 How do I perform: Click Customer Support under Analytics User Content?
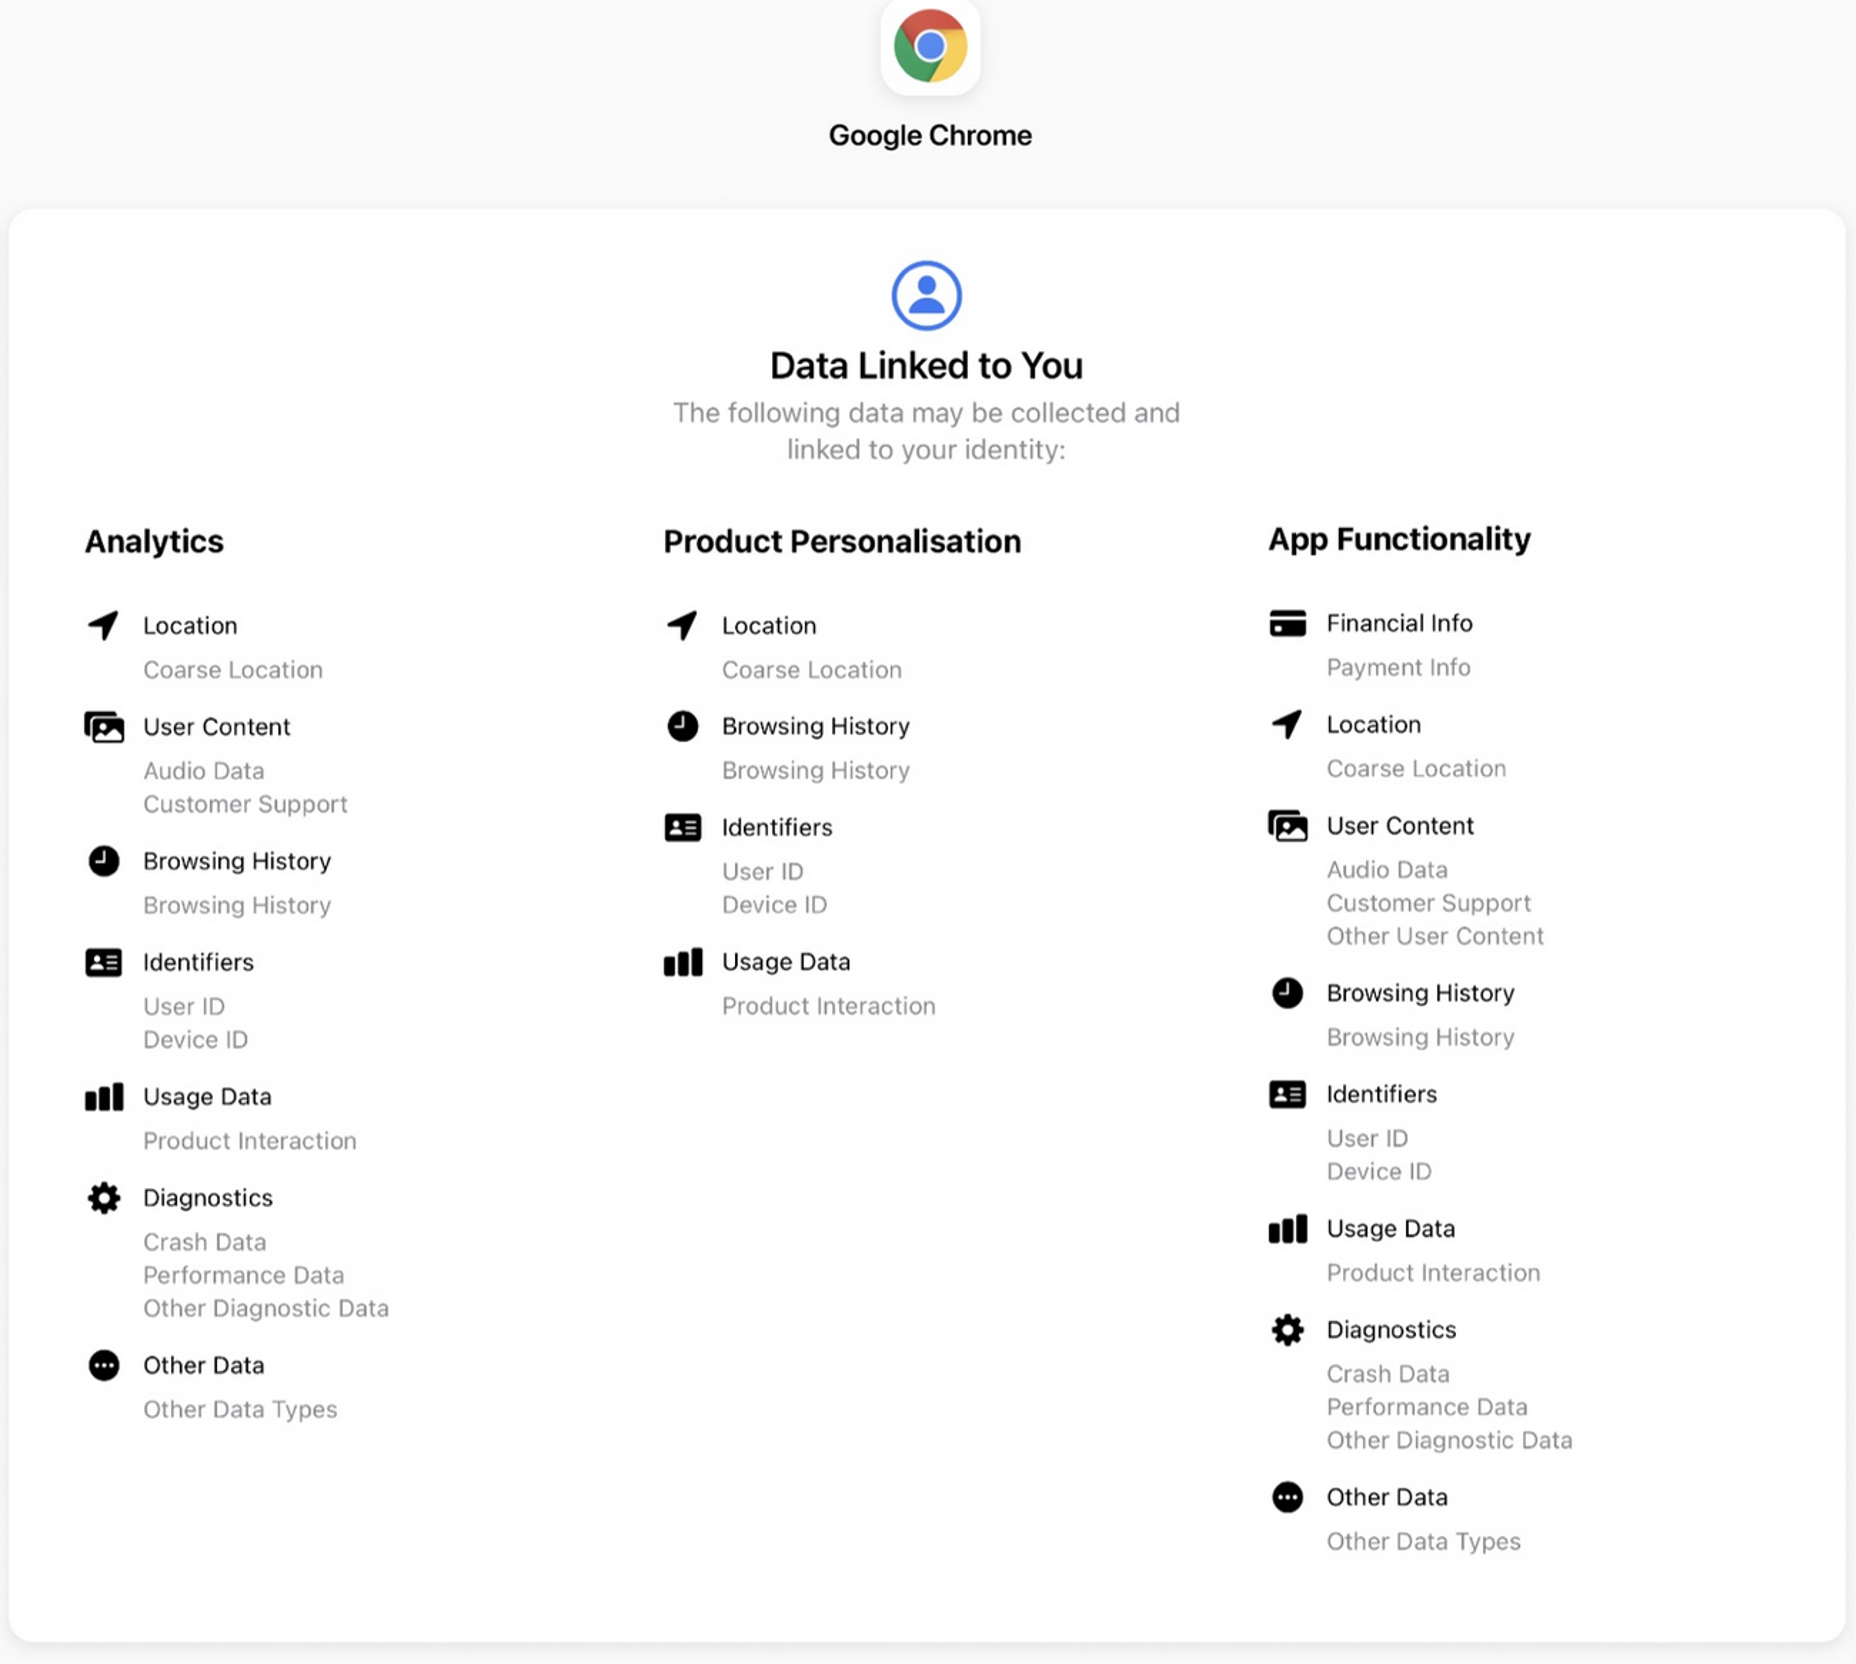pyautogui.click(x=245, y=804)
